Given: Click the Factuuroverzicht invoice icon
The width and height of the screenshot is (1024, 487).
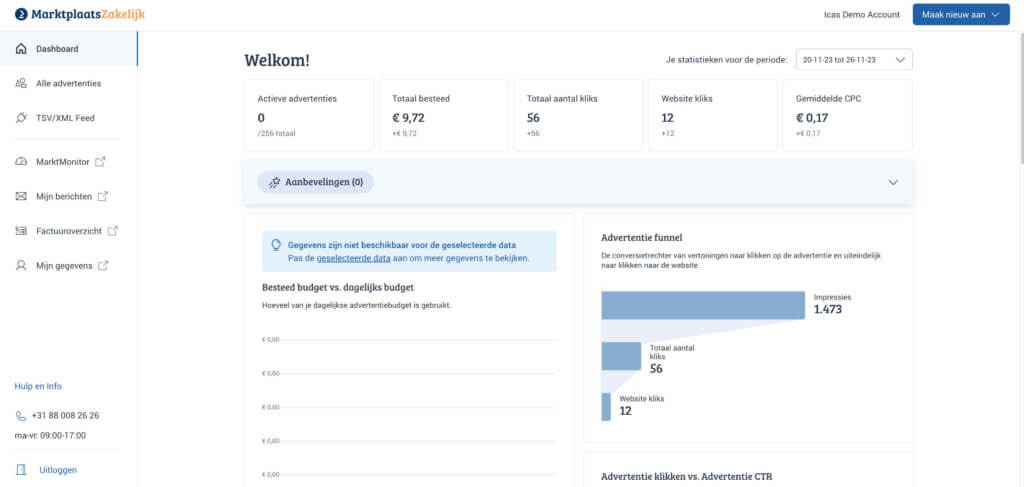Looking at the screenshot, I should (21, 231).
